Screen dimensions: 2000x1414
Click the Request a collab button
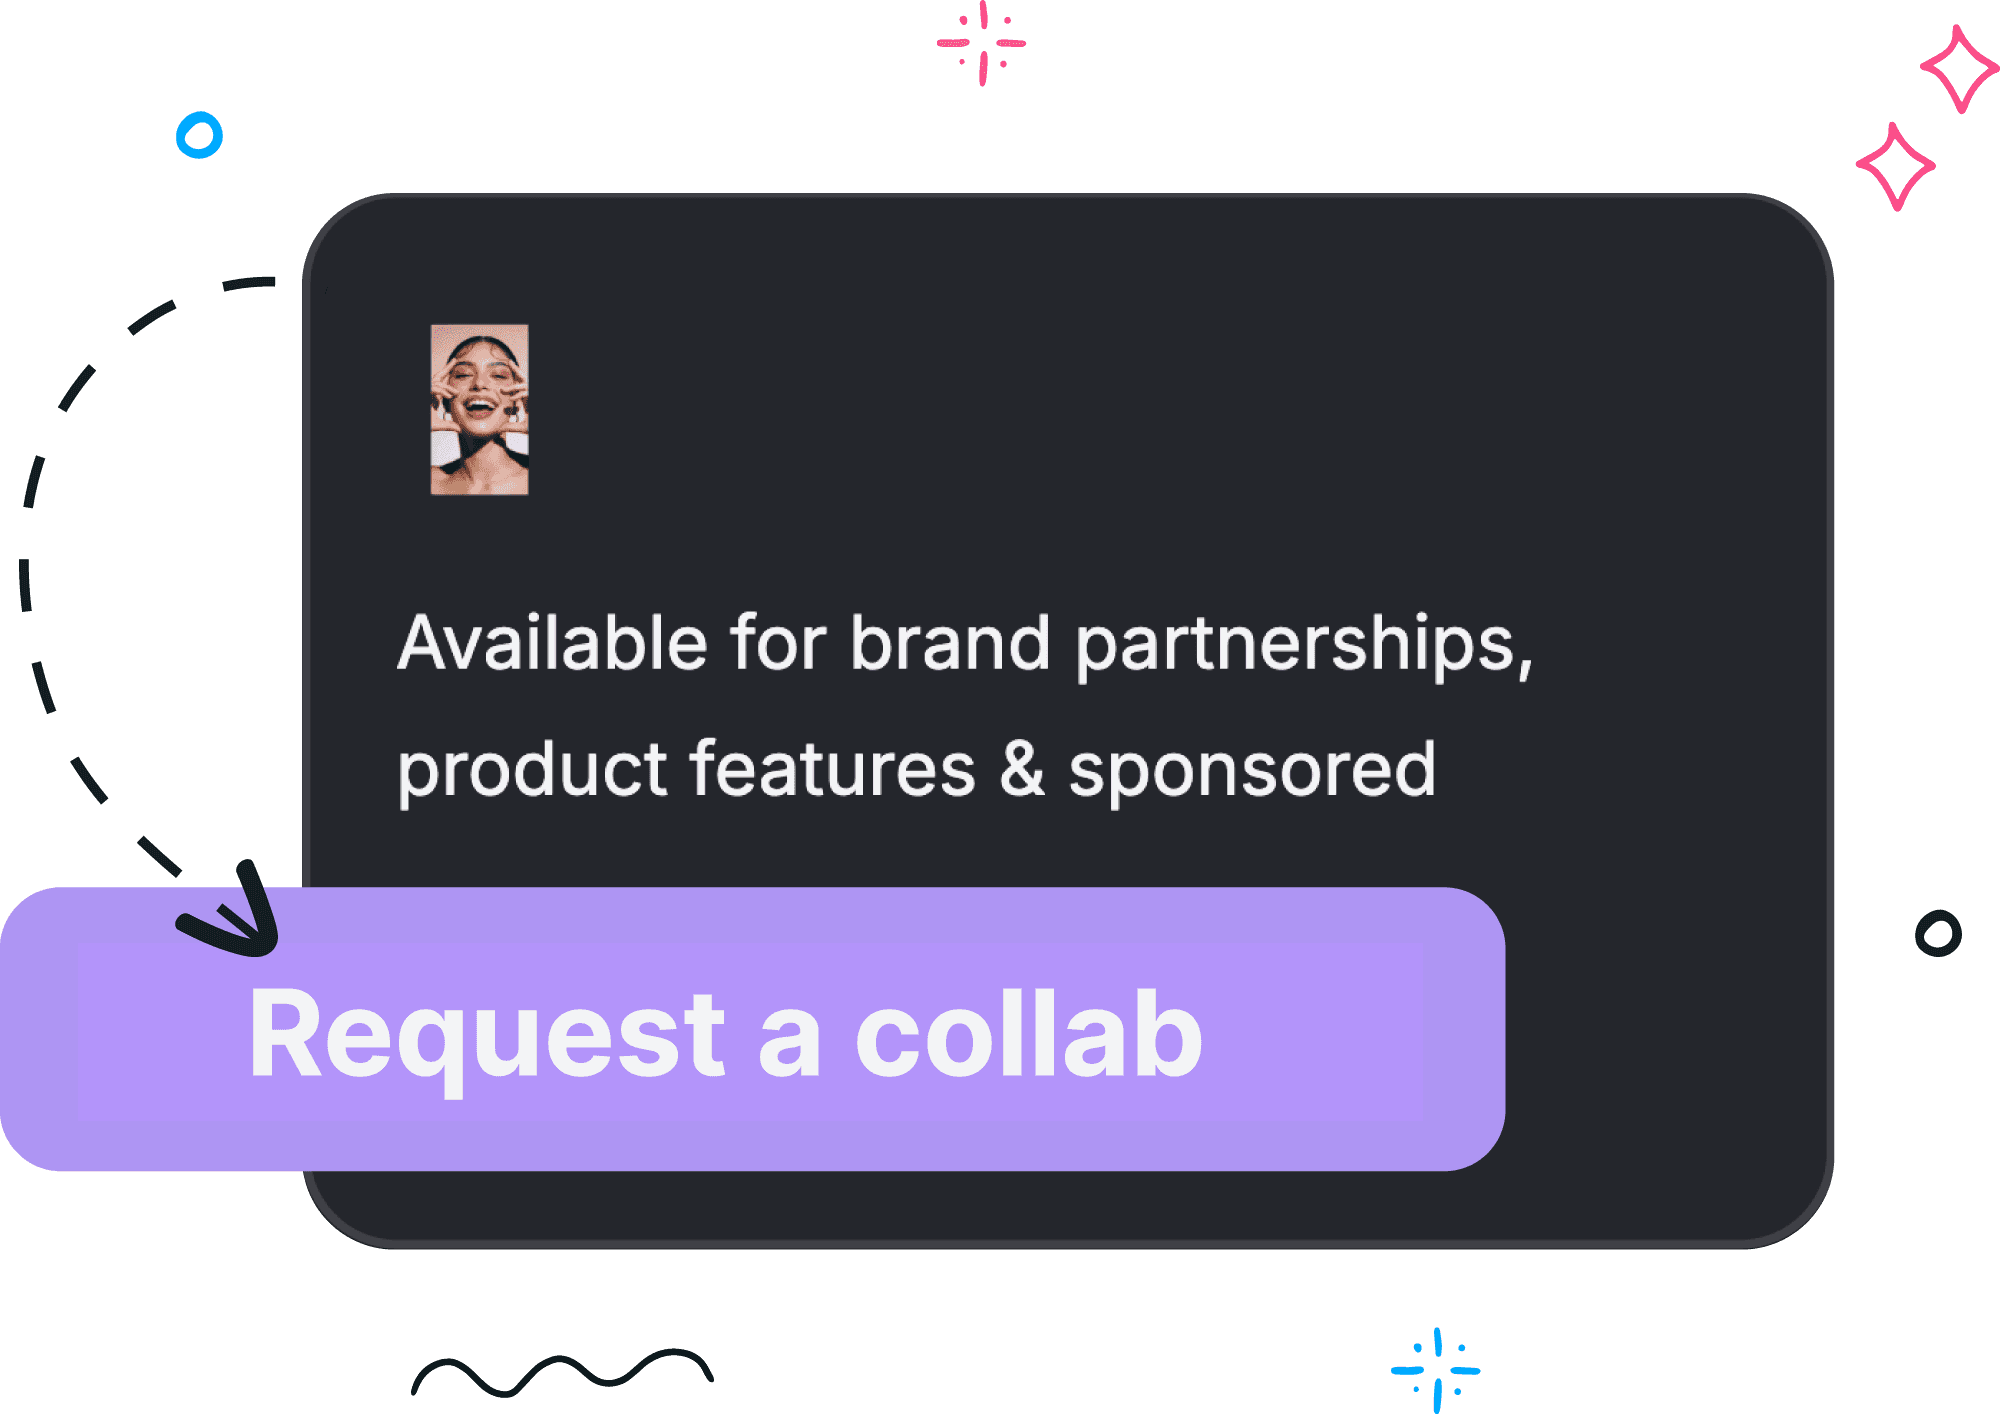pos(752,1029)
